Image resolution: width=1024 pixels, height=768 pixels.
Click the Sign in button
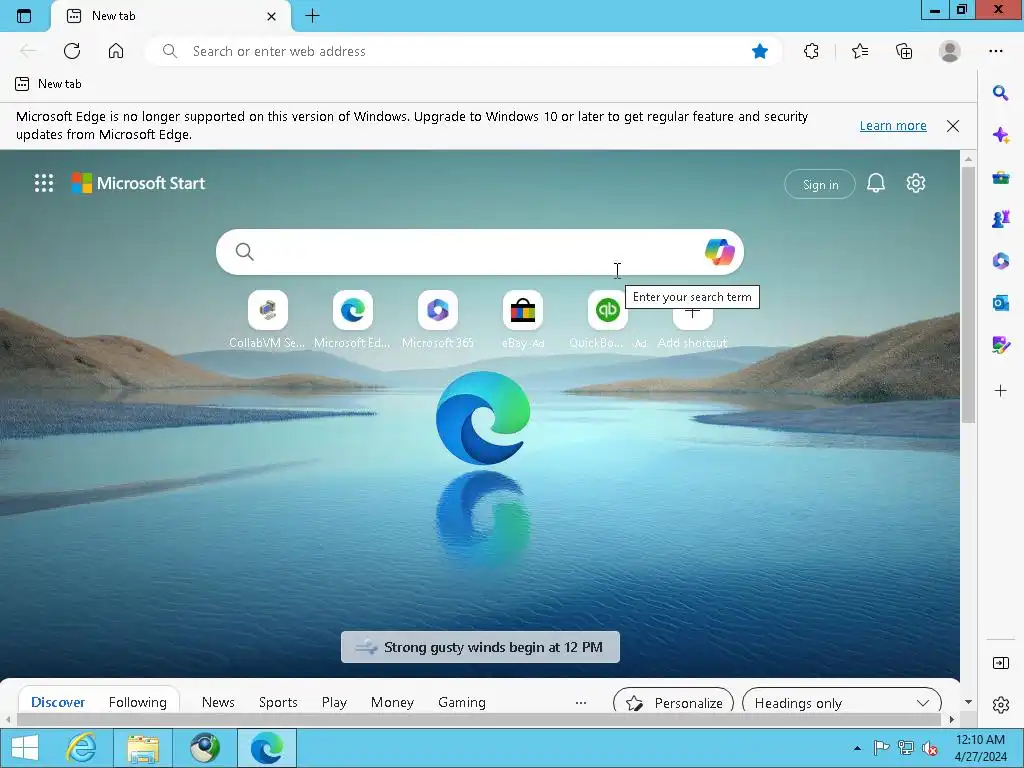pos(820,185)
